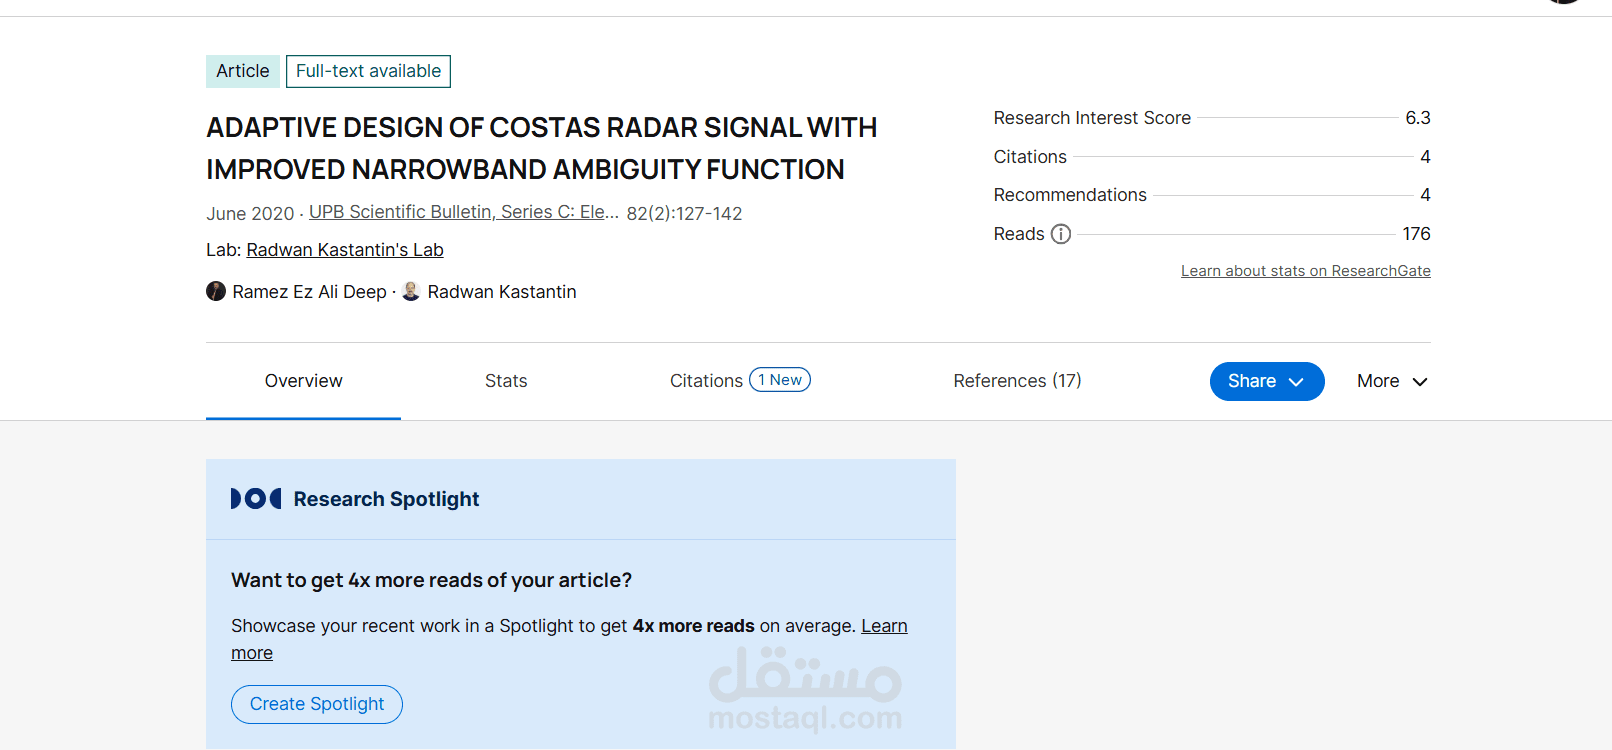Click the Full-text available badge
1612x750 pixels.
coord(368,71)
